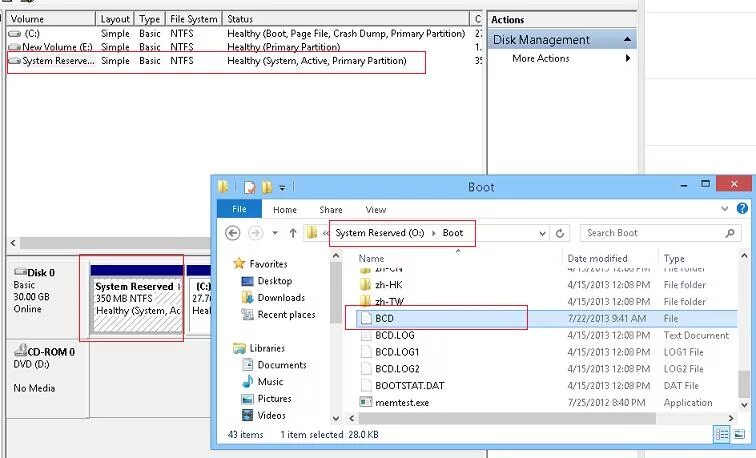The image size is (756, 458).
Task: Refresh the Boot folder view
Action: [560, 233]
